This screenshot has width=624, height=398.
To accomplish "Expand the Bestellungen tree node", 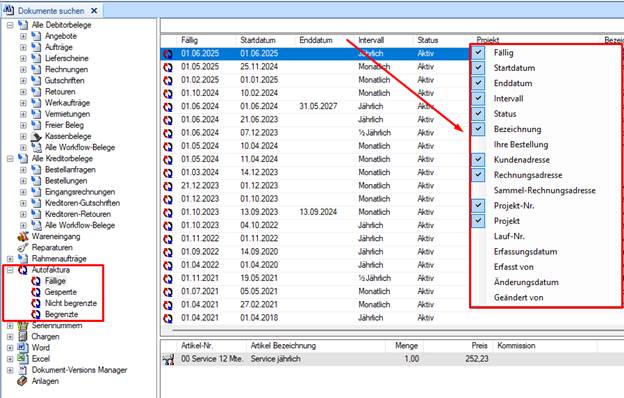I will point(23,181).
